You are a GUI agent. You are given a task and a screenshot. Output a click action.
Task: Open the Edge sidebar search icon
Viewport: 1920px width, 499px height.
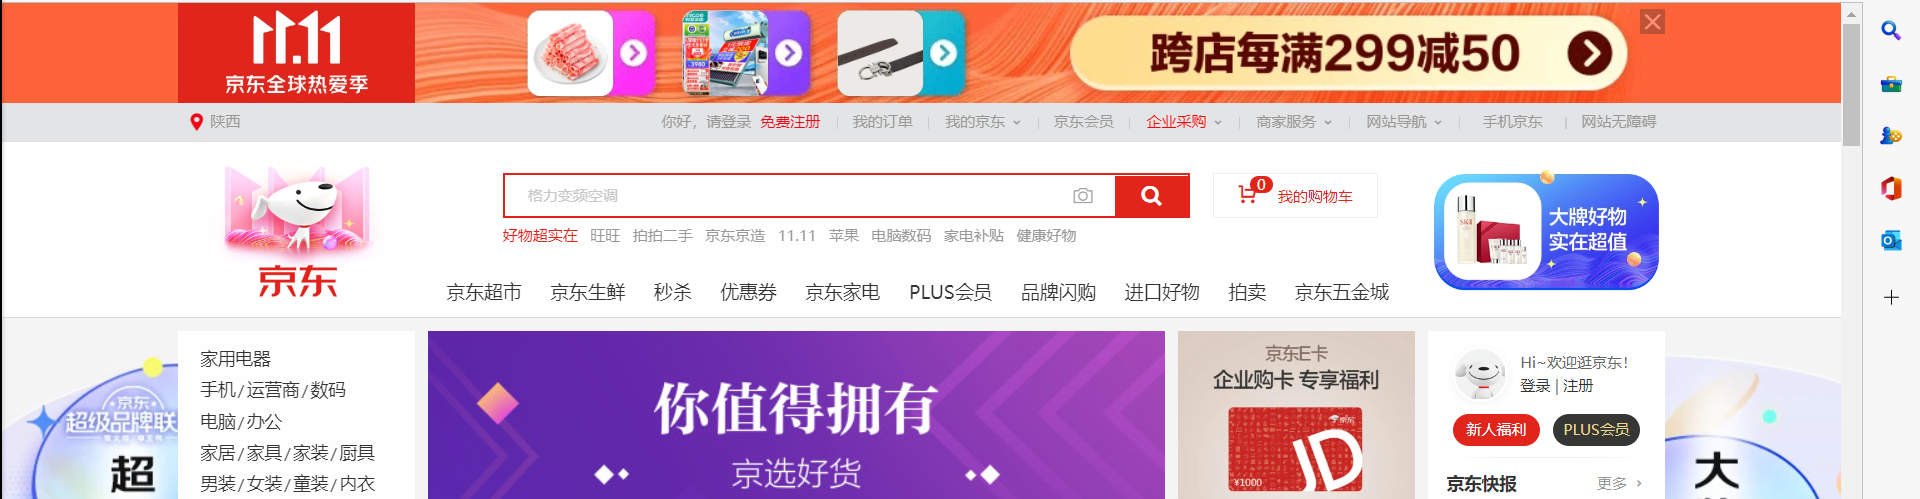coord(1890,31)
